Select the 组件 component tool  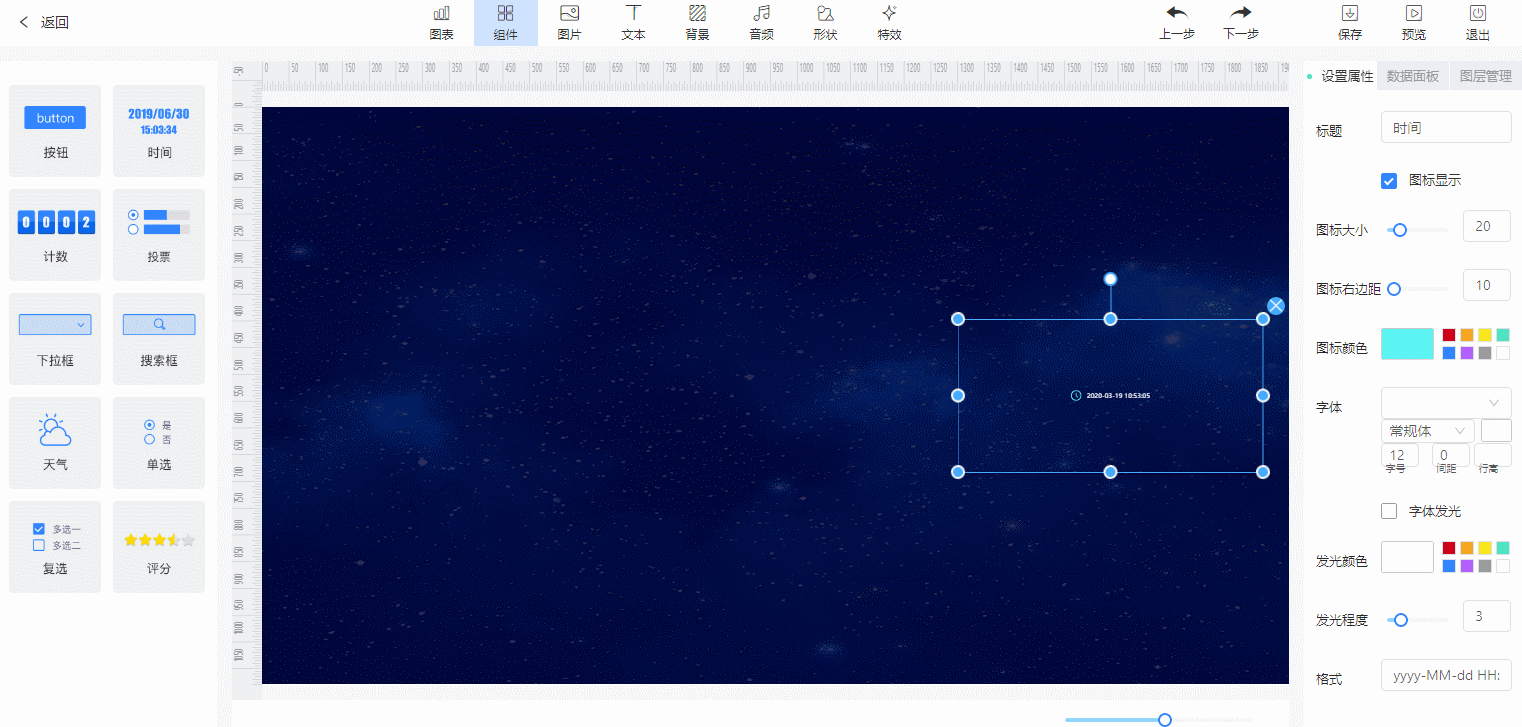pos(505,23)
